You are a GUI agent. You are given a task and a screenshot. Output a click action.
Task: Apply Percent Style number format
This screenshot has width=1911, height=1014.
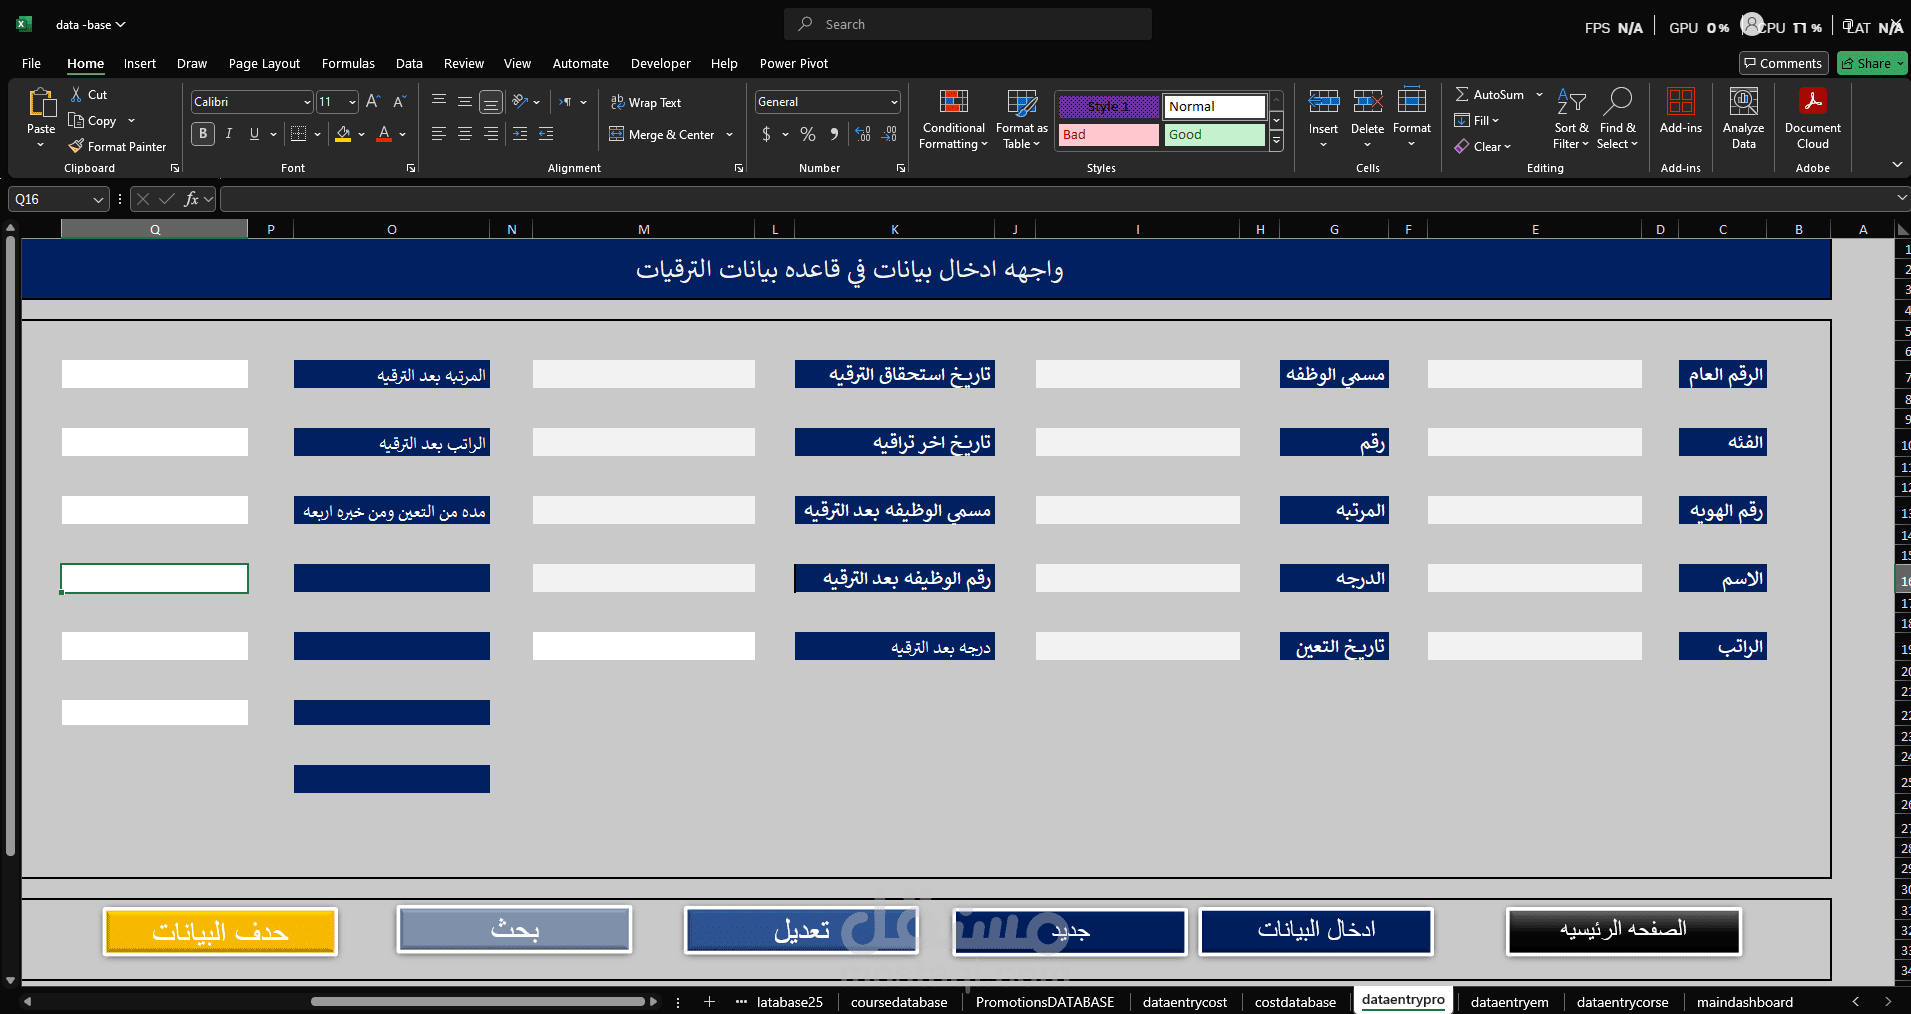[x=808, y=134]
